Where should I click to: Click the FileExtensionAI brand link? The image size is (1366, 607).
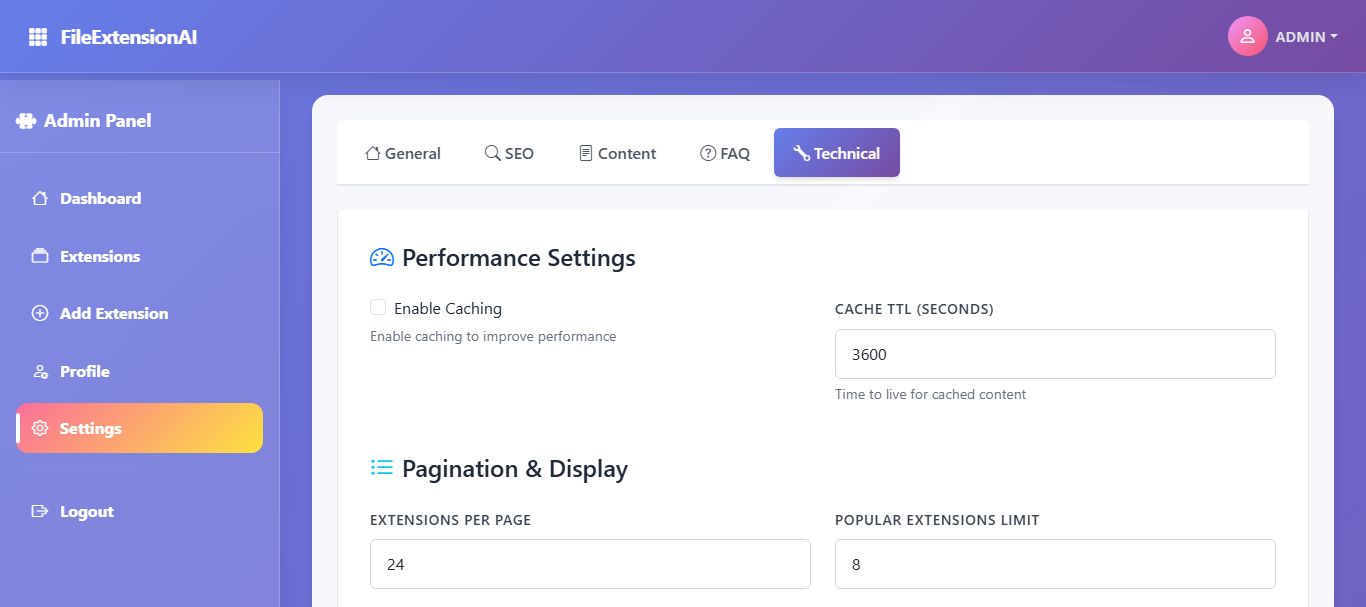pyautogui.click(x=128, y=37)
